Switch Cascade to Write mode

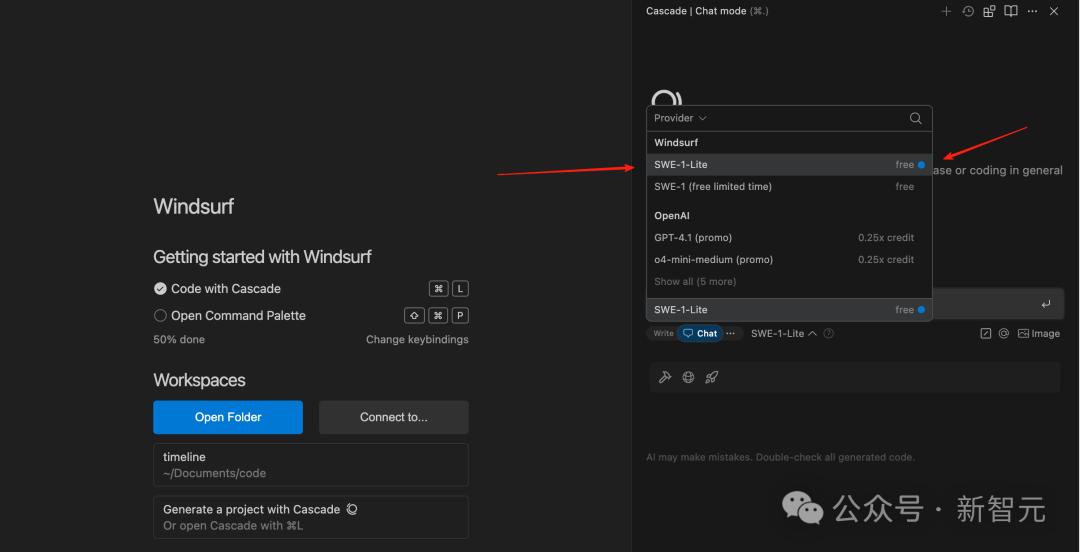coord(663,334)
